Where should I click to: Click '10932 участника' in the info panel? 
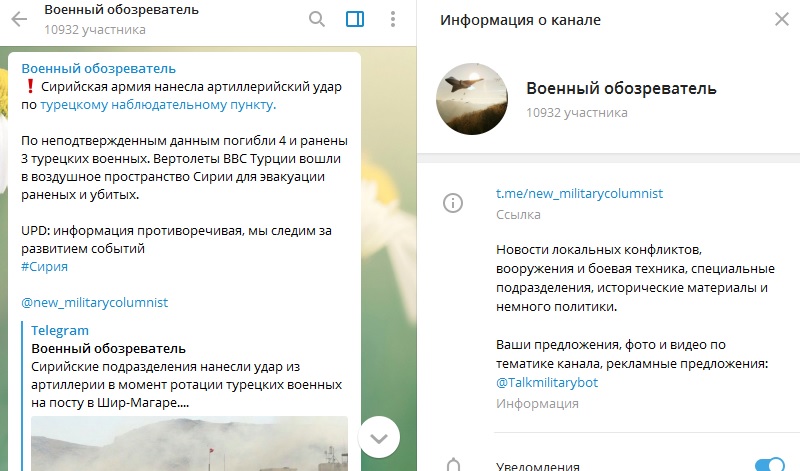pos(577,113)
